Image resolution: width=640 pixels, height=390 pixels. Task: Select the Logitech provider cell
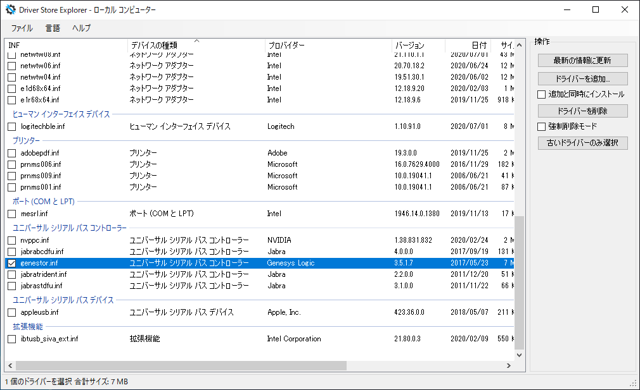(x=281, y=126)
